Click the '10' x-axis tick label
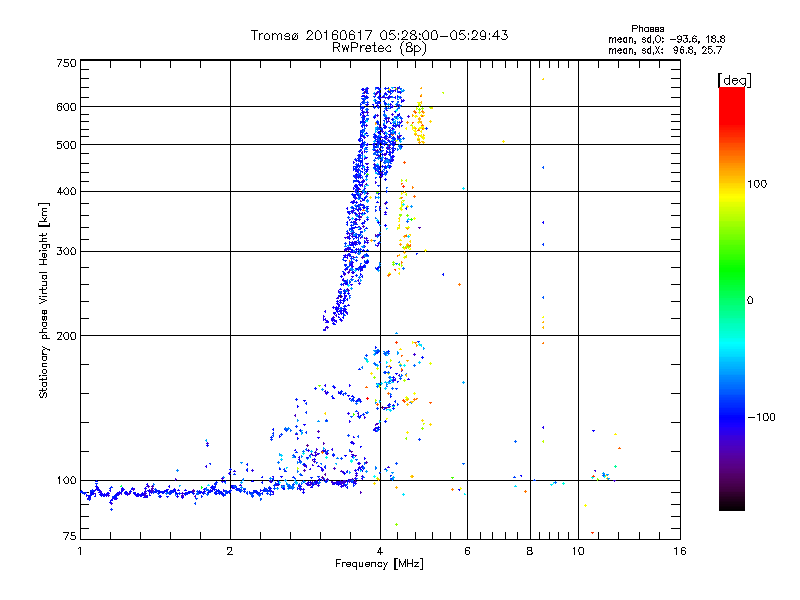The width and height of the screenshot is (800, 600). coord(578,551)
